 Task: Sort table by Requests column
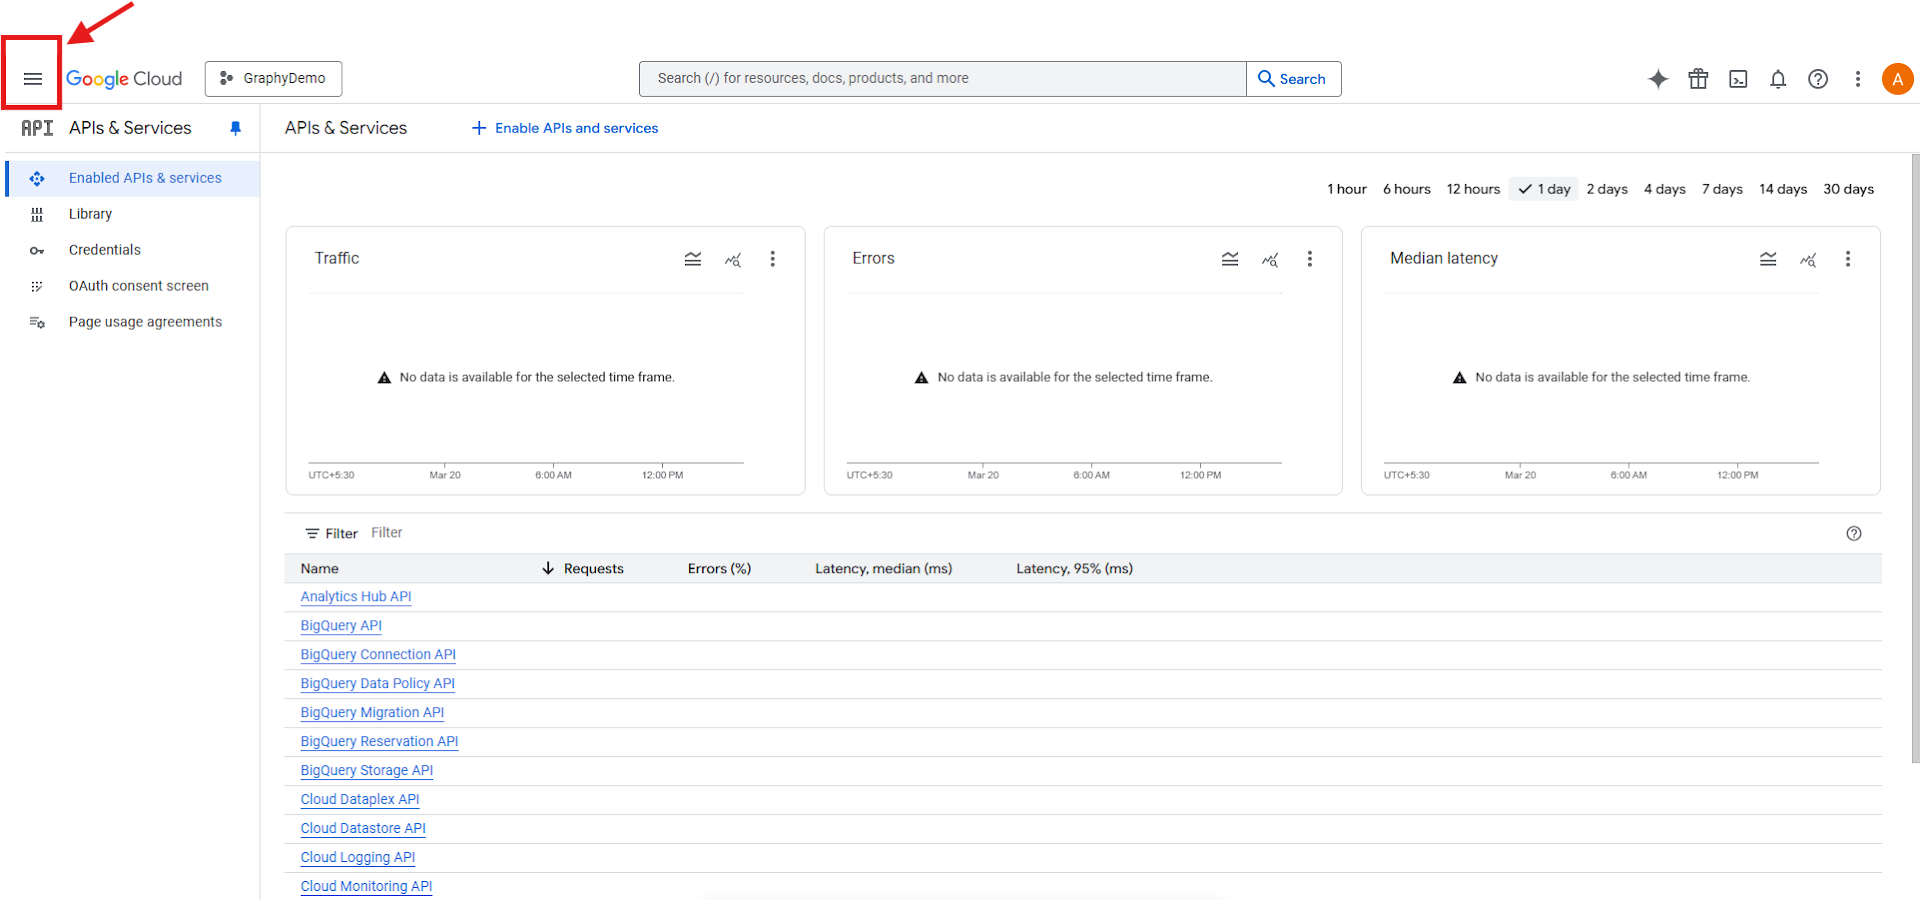click(593, 569)
